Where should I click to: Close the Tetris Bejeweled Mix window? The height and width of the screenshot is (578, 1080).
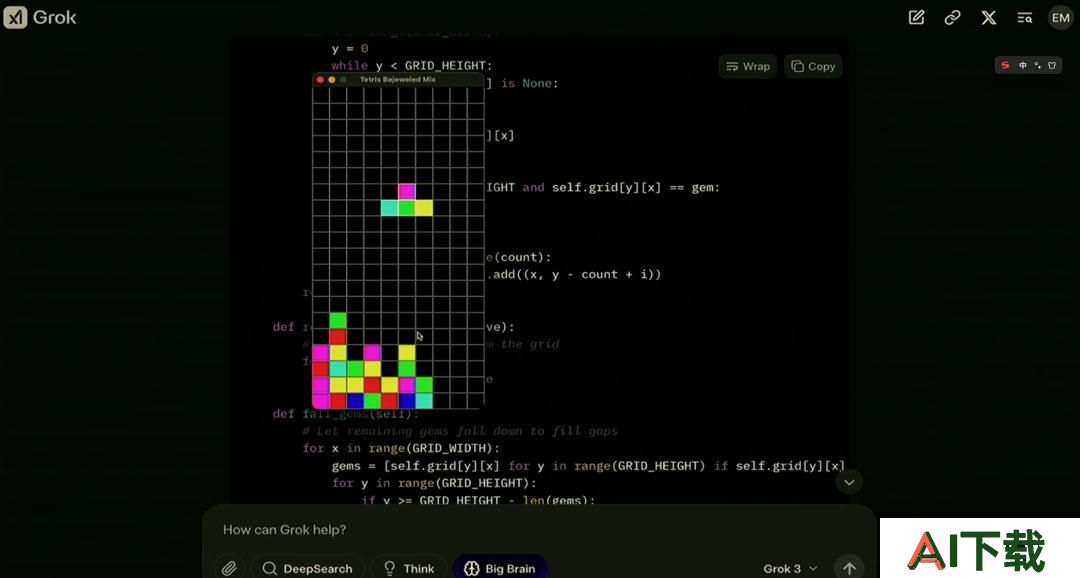pos(320,80)
